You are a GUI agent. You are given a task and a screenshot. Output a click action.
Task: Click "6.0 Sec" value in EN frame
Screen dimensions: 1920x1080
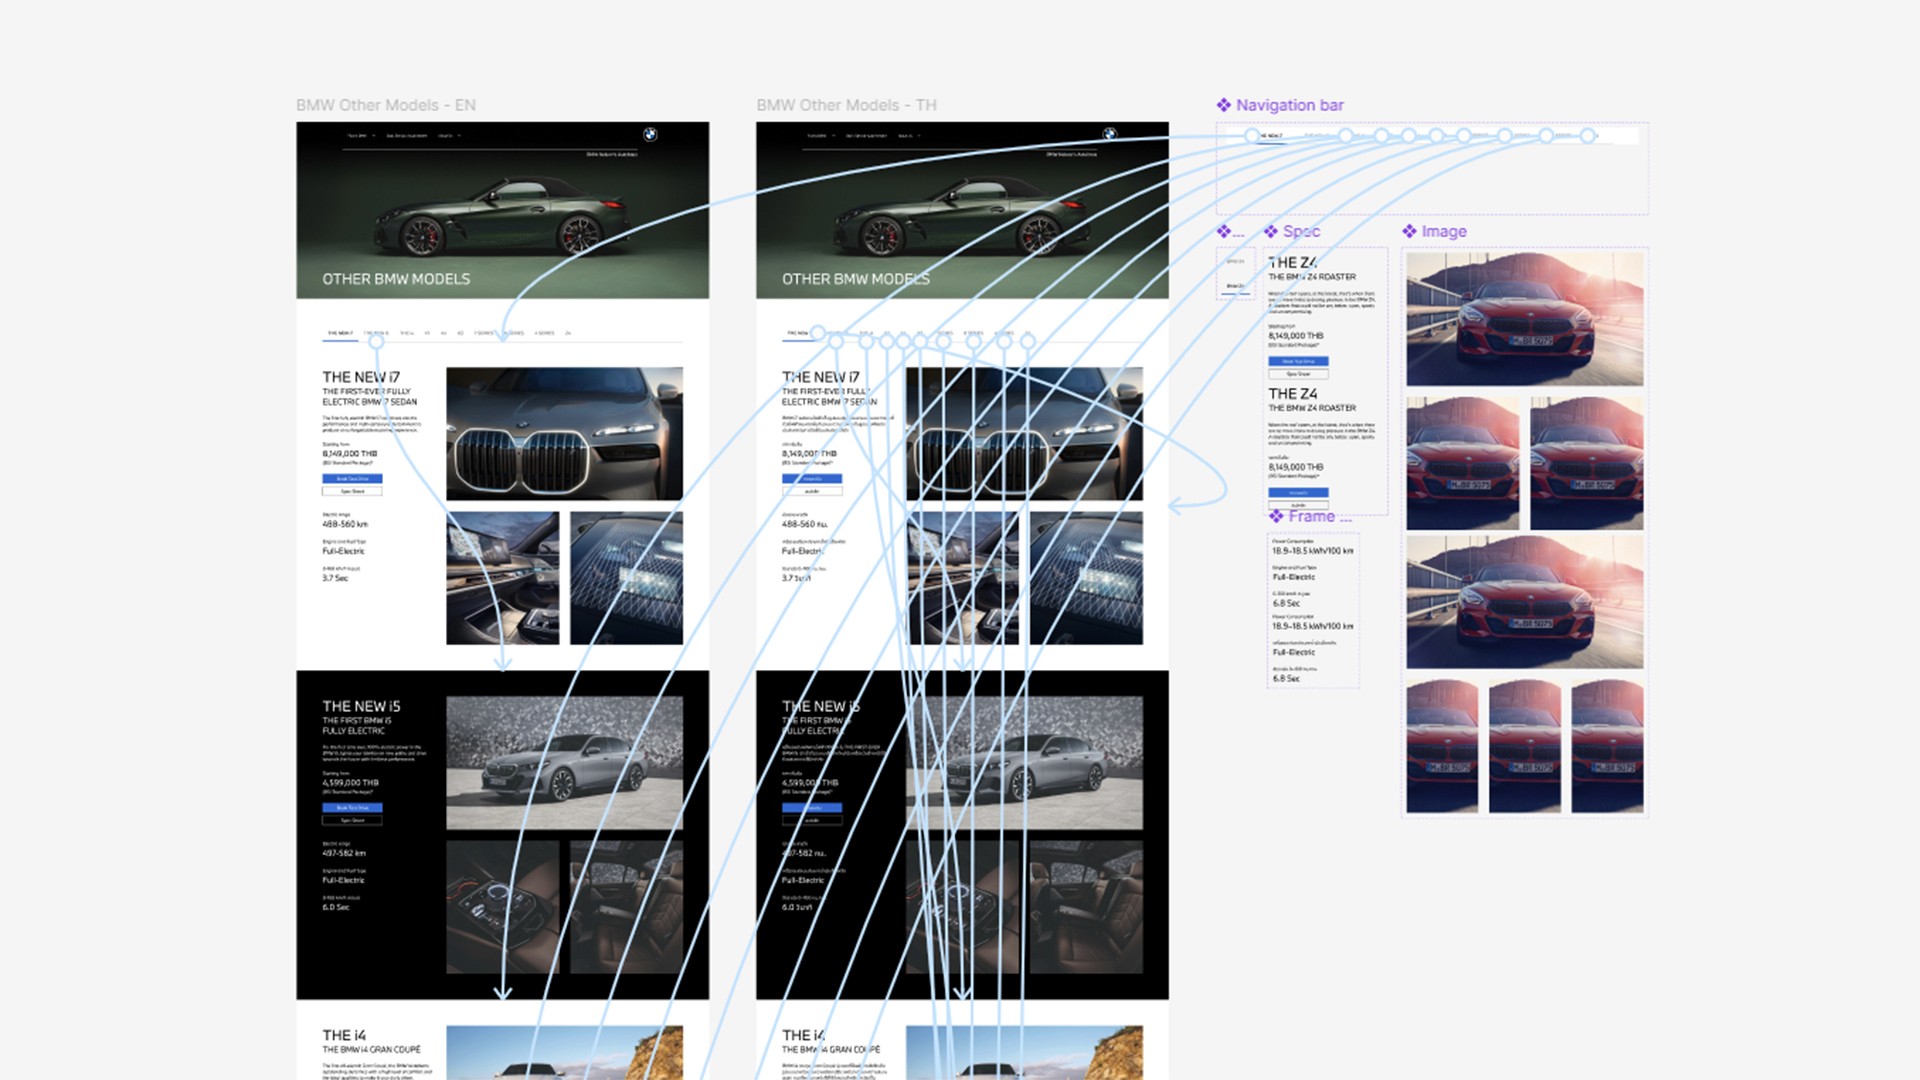pos(336,907)
